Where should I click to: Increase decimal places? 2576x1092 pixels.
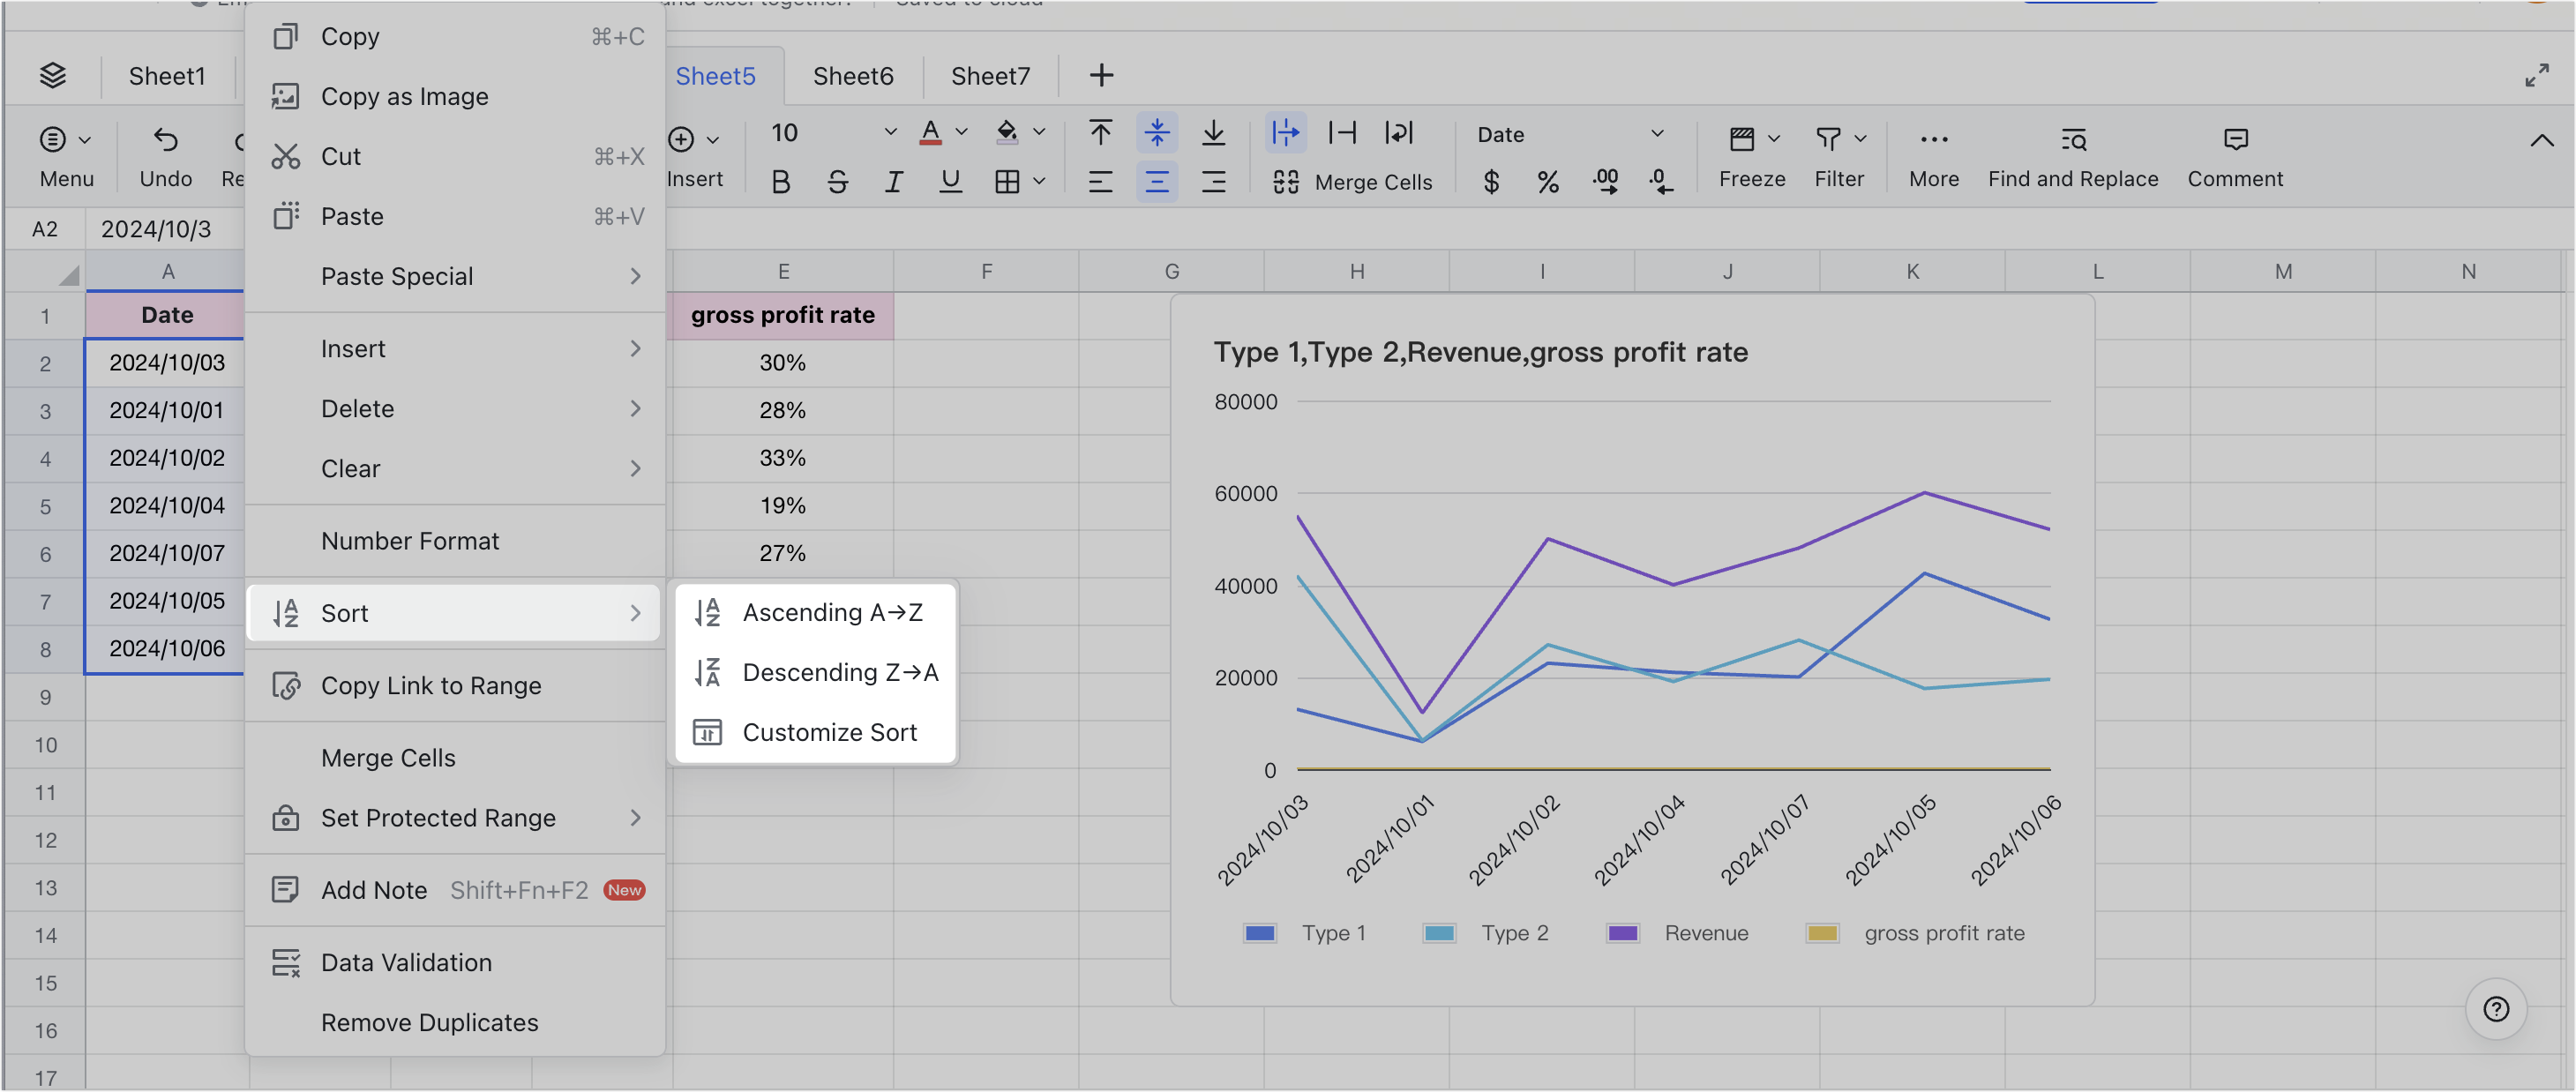1606,182
